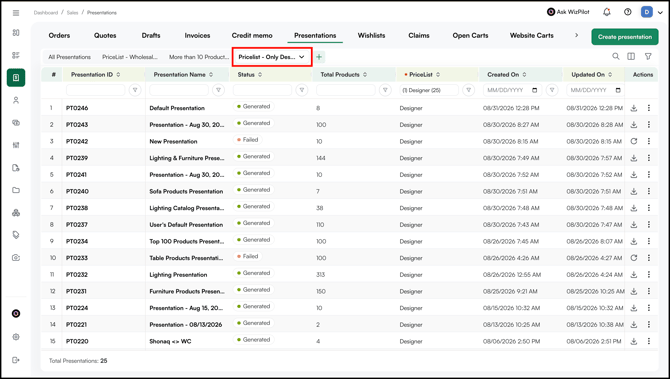This screenshot has width=670, height=379.
Task: Open filter options for Created On
Action: pos(552,90)
